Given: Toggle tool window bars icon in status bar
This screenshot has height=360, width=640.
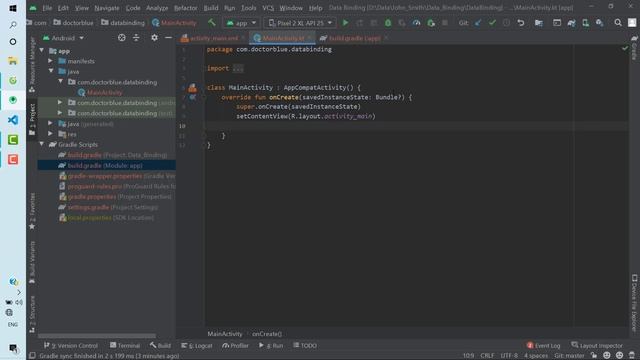Looking at the screenshot, I should [x=32, y=356].
